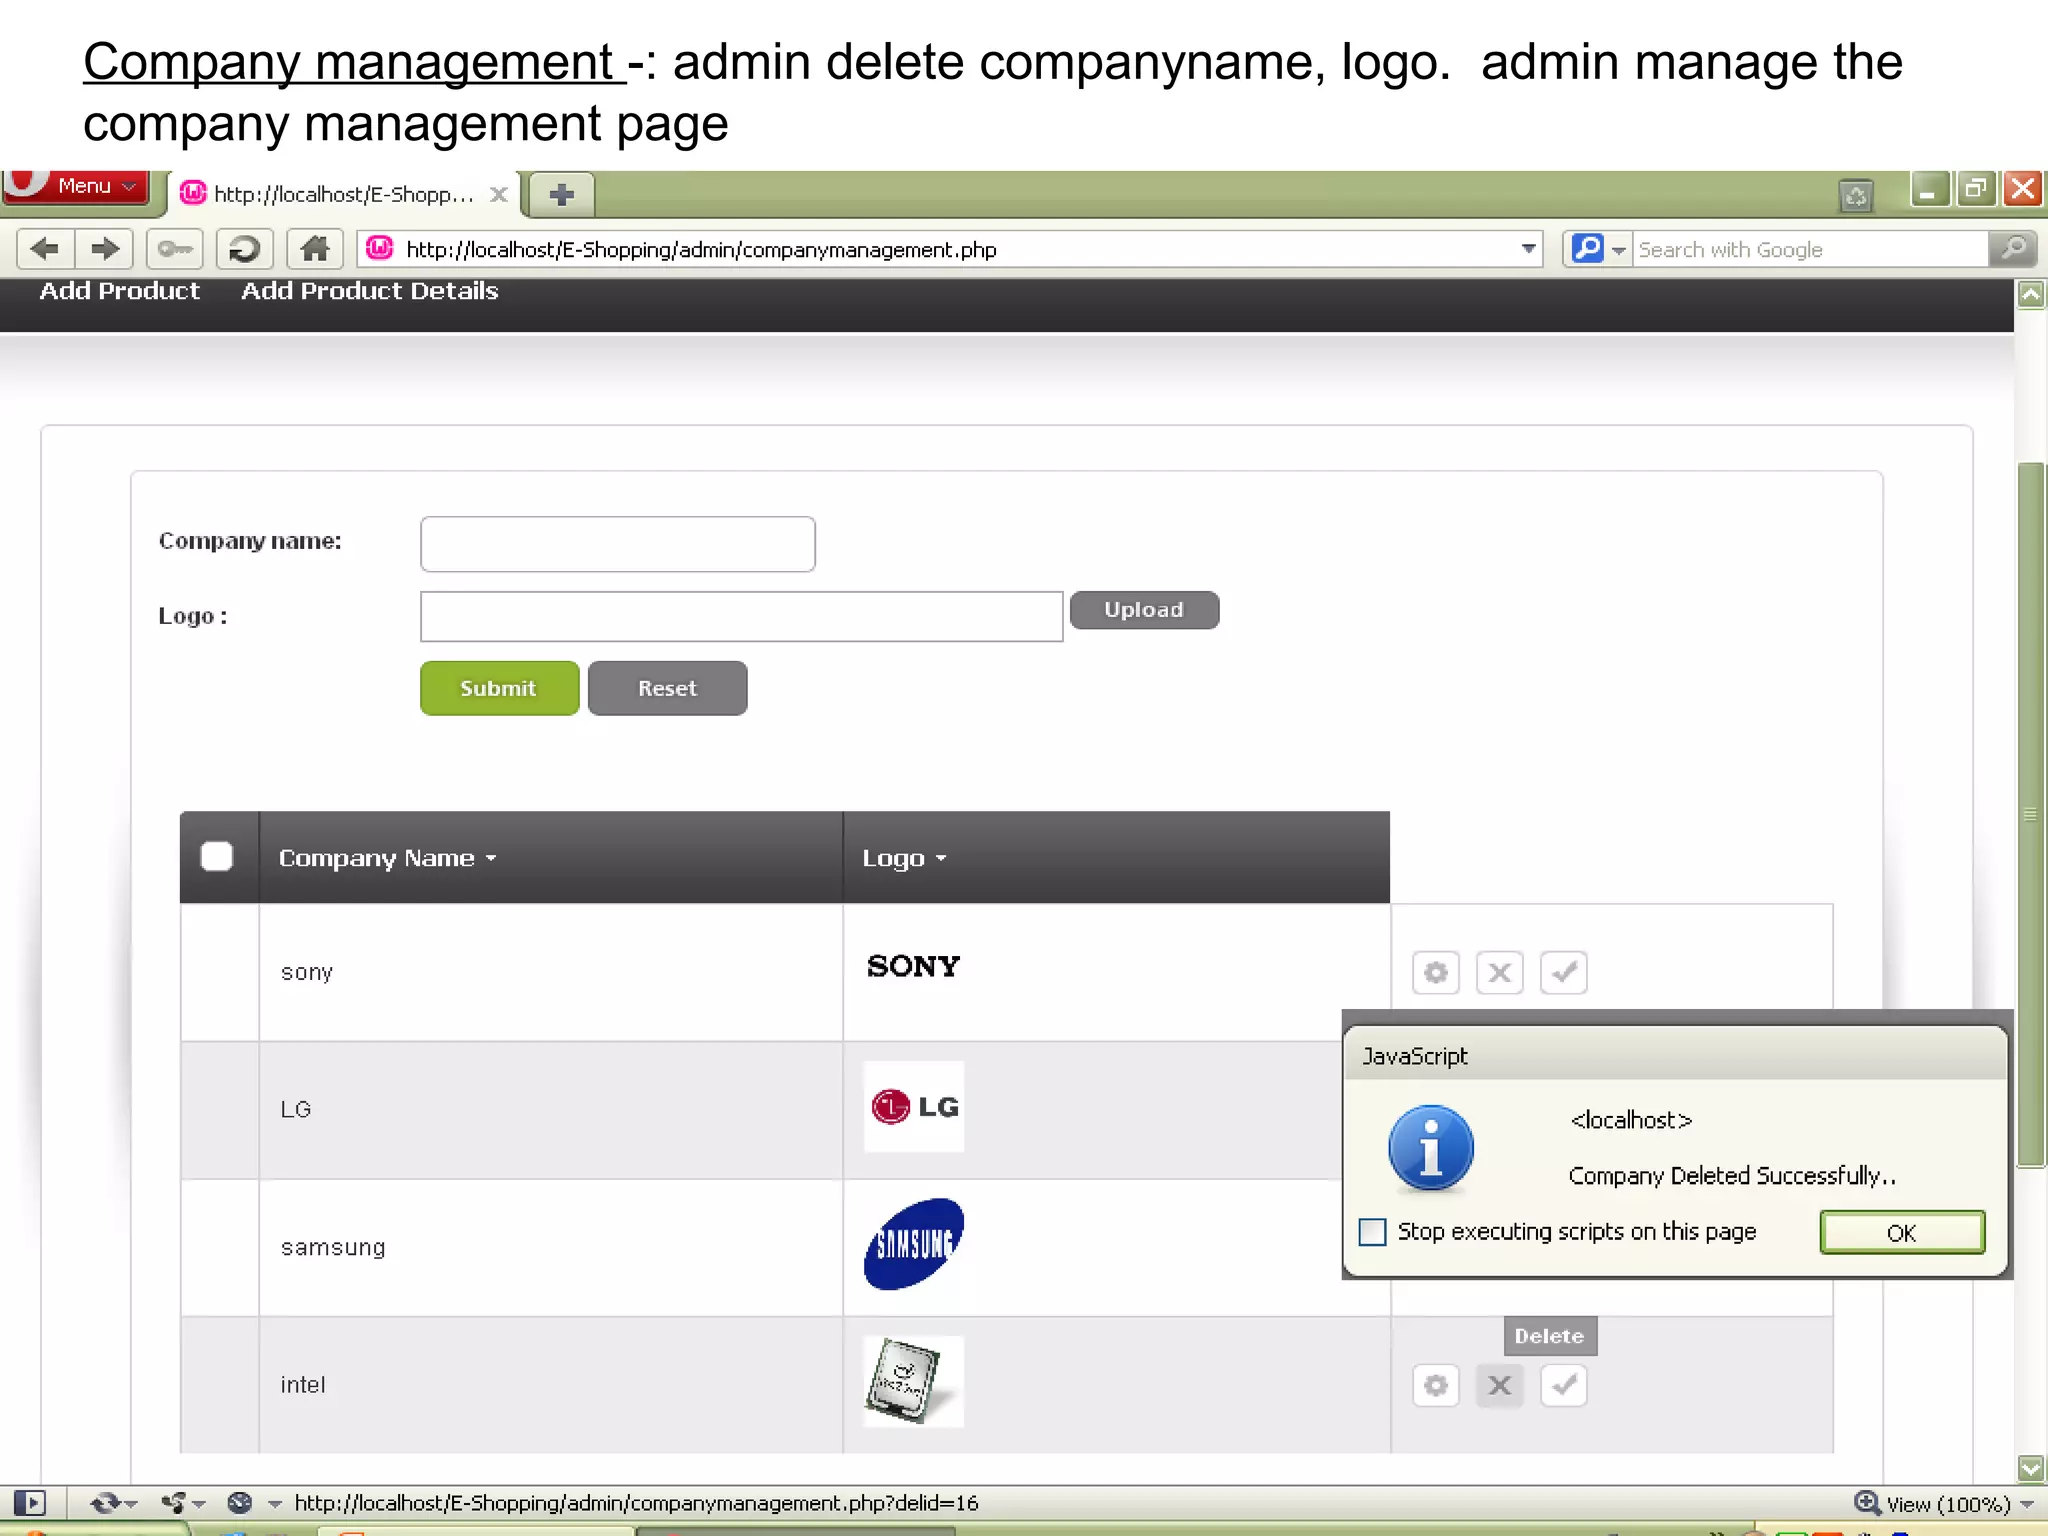Open the Add Product menu item
The image size is (2048, 1536).
[119, 291]
